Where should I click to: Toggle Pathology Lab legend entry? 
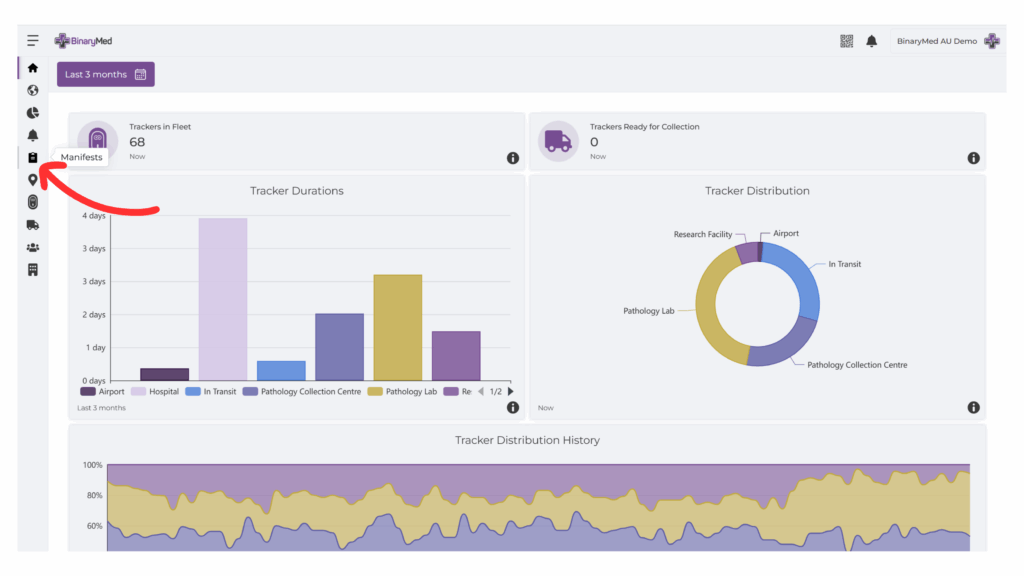pos(403,392)
